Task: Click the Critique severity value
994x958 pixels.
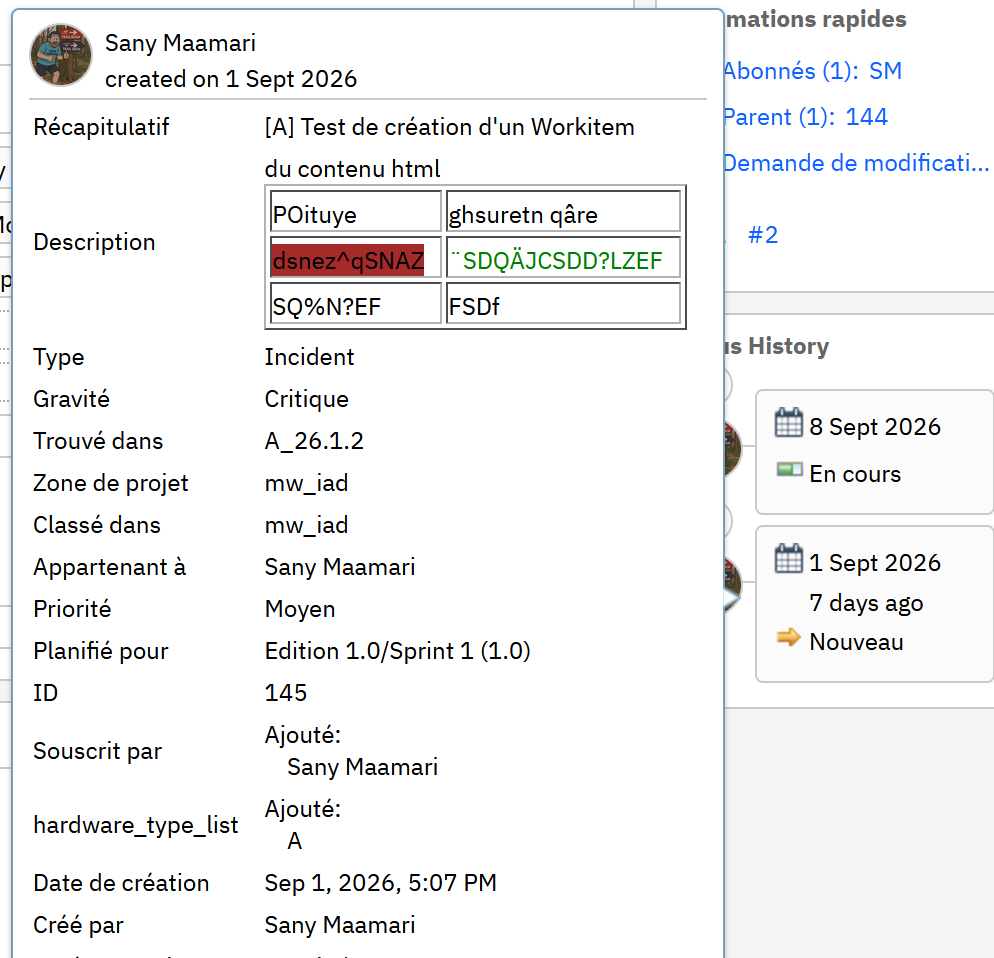Action: point(307,399)
